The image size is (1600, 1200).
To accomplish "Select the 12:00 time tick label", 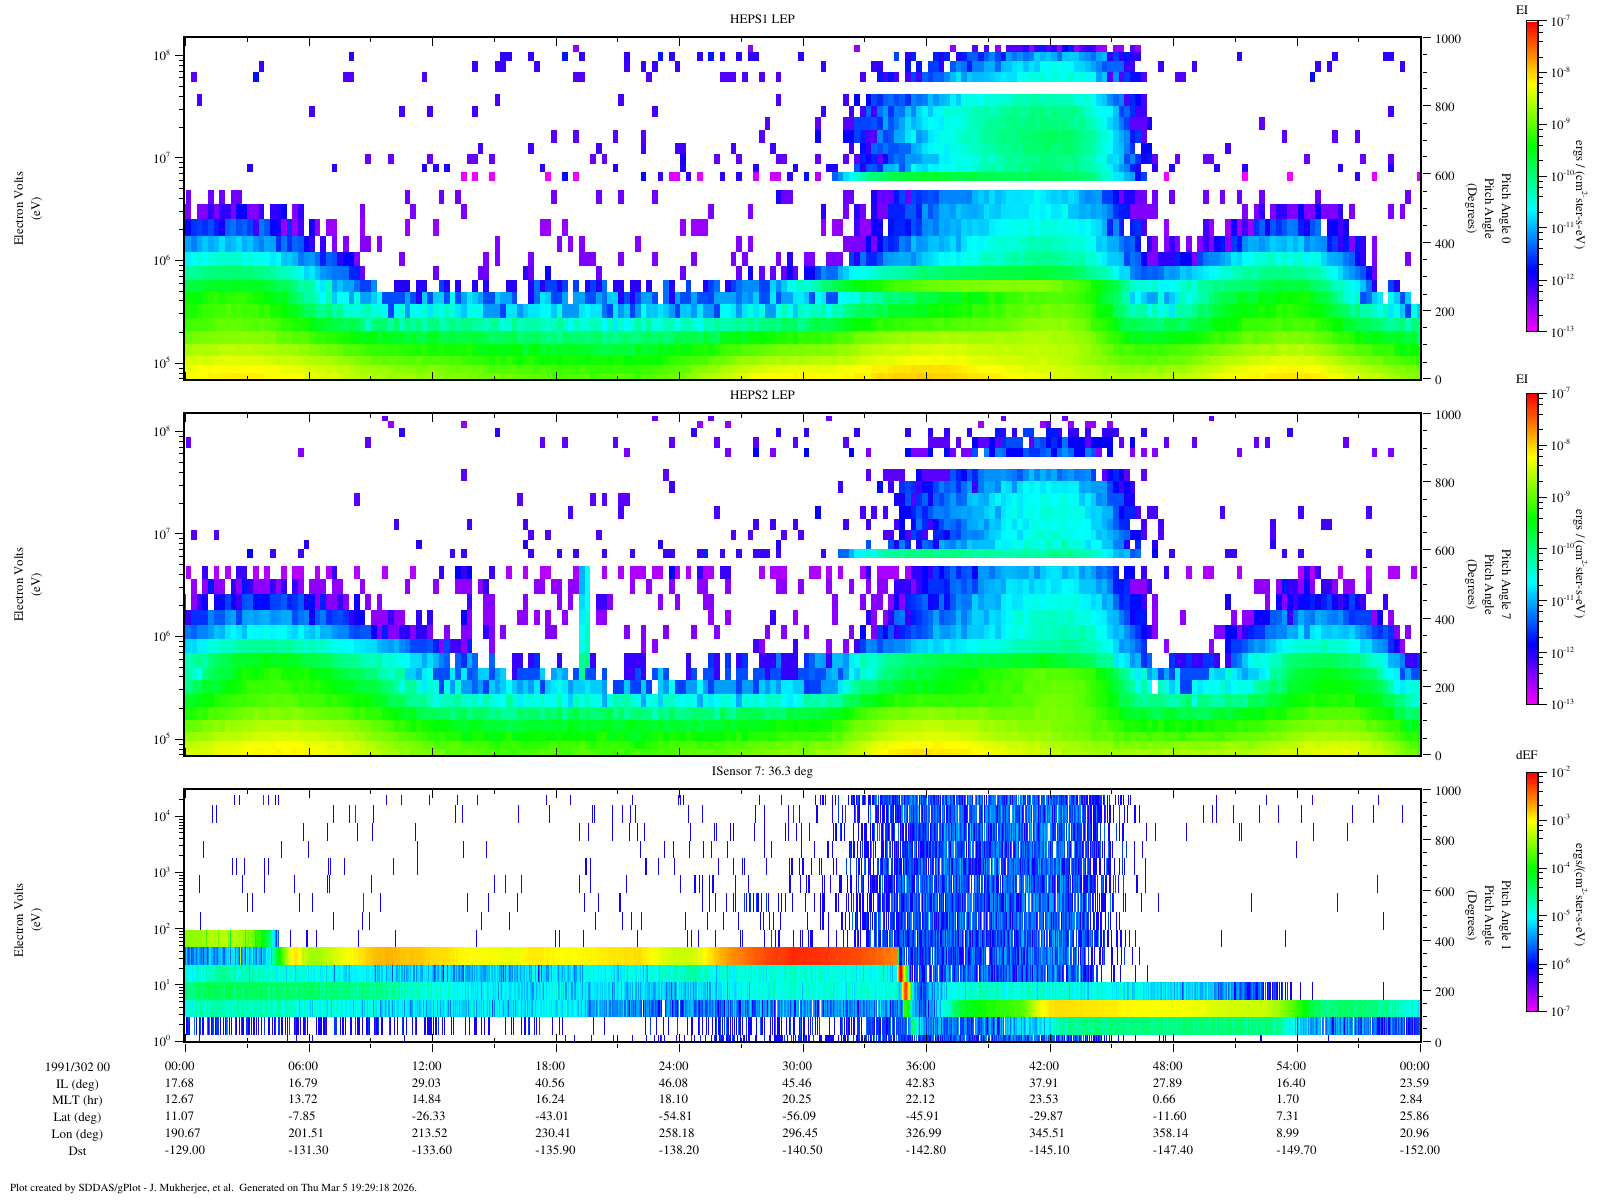I will (x=427, y=1067).
